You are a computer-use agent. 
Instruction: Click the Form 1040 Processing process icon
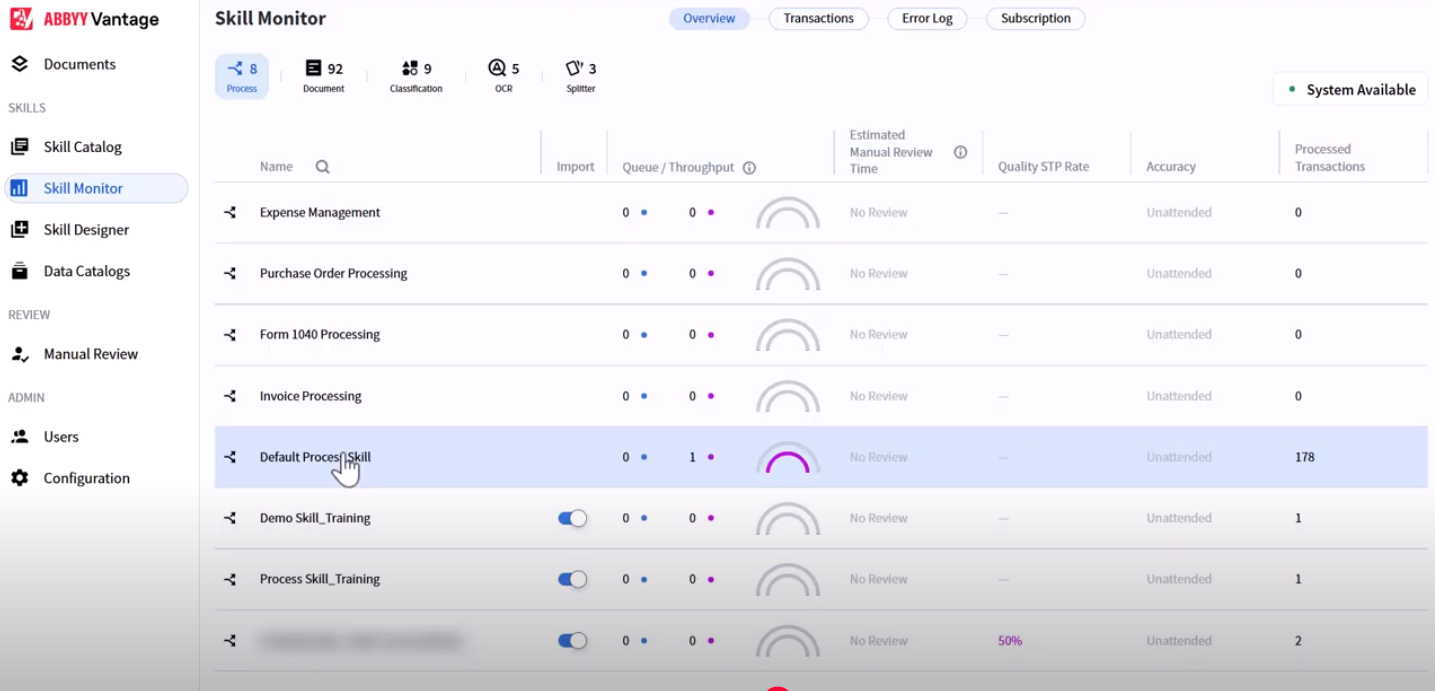(230, 335)
